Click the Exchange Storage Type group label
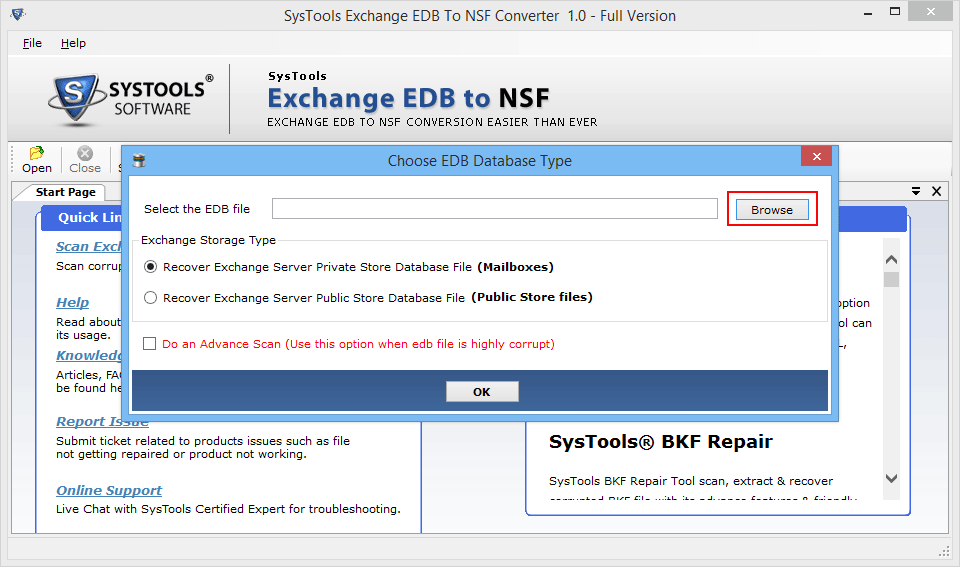960x567 pixels. (208, 240)
